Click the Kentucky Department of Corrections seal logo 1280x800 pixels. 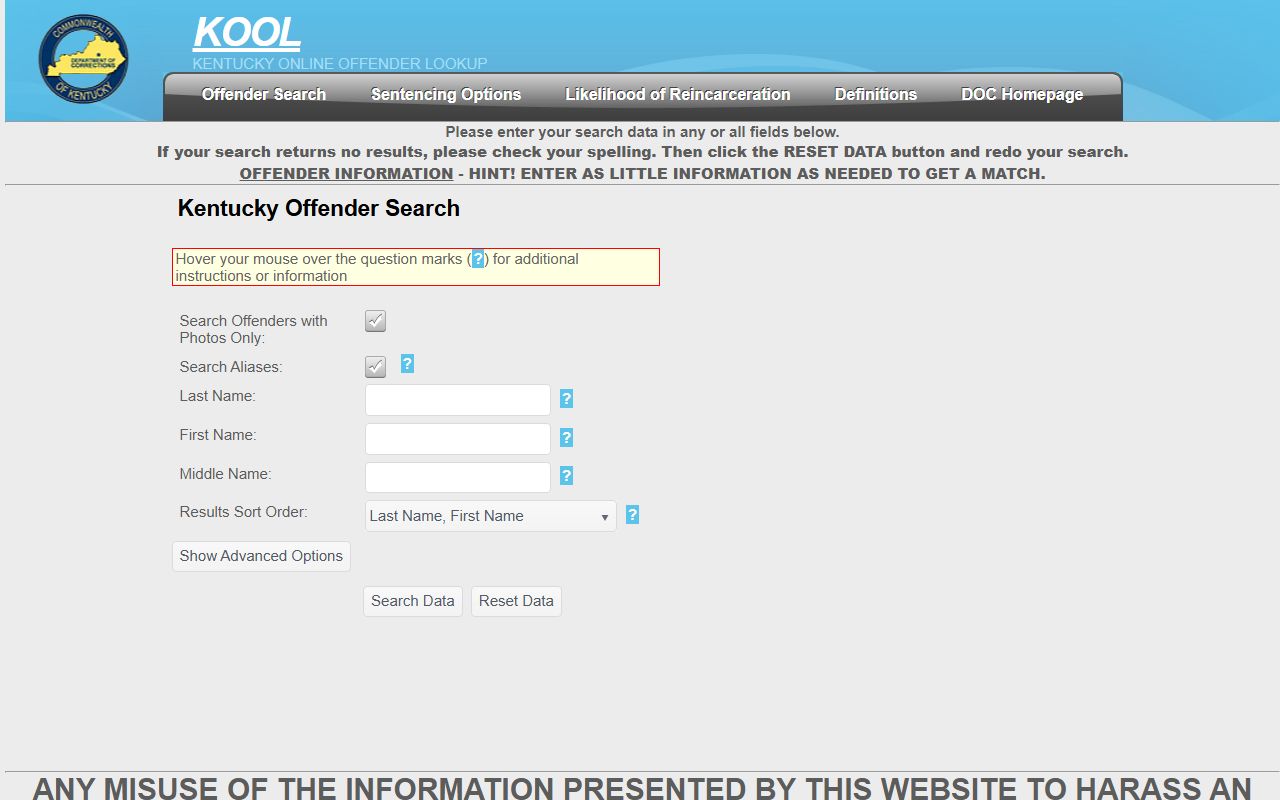tap(83, 59)
